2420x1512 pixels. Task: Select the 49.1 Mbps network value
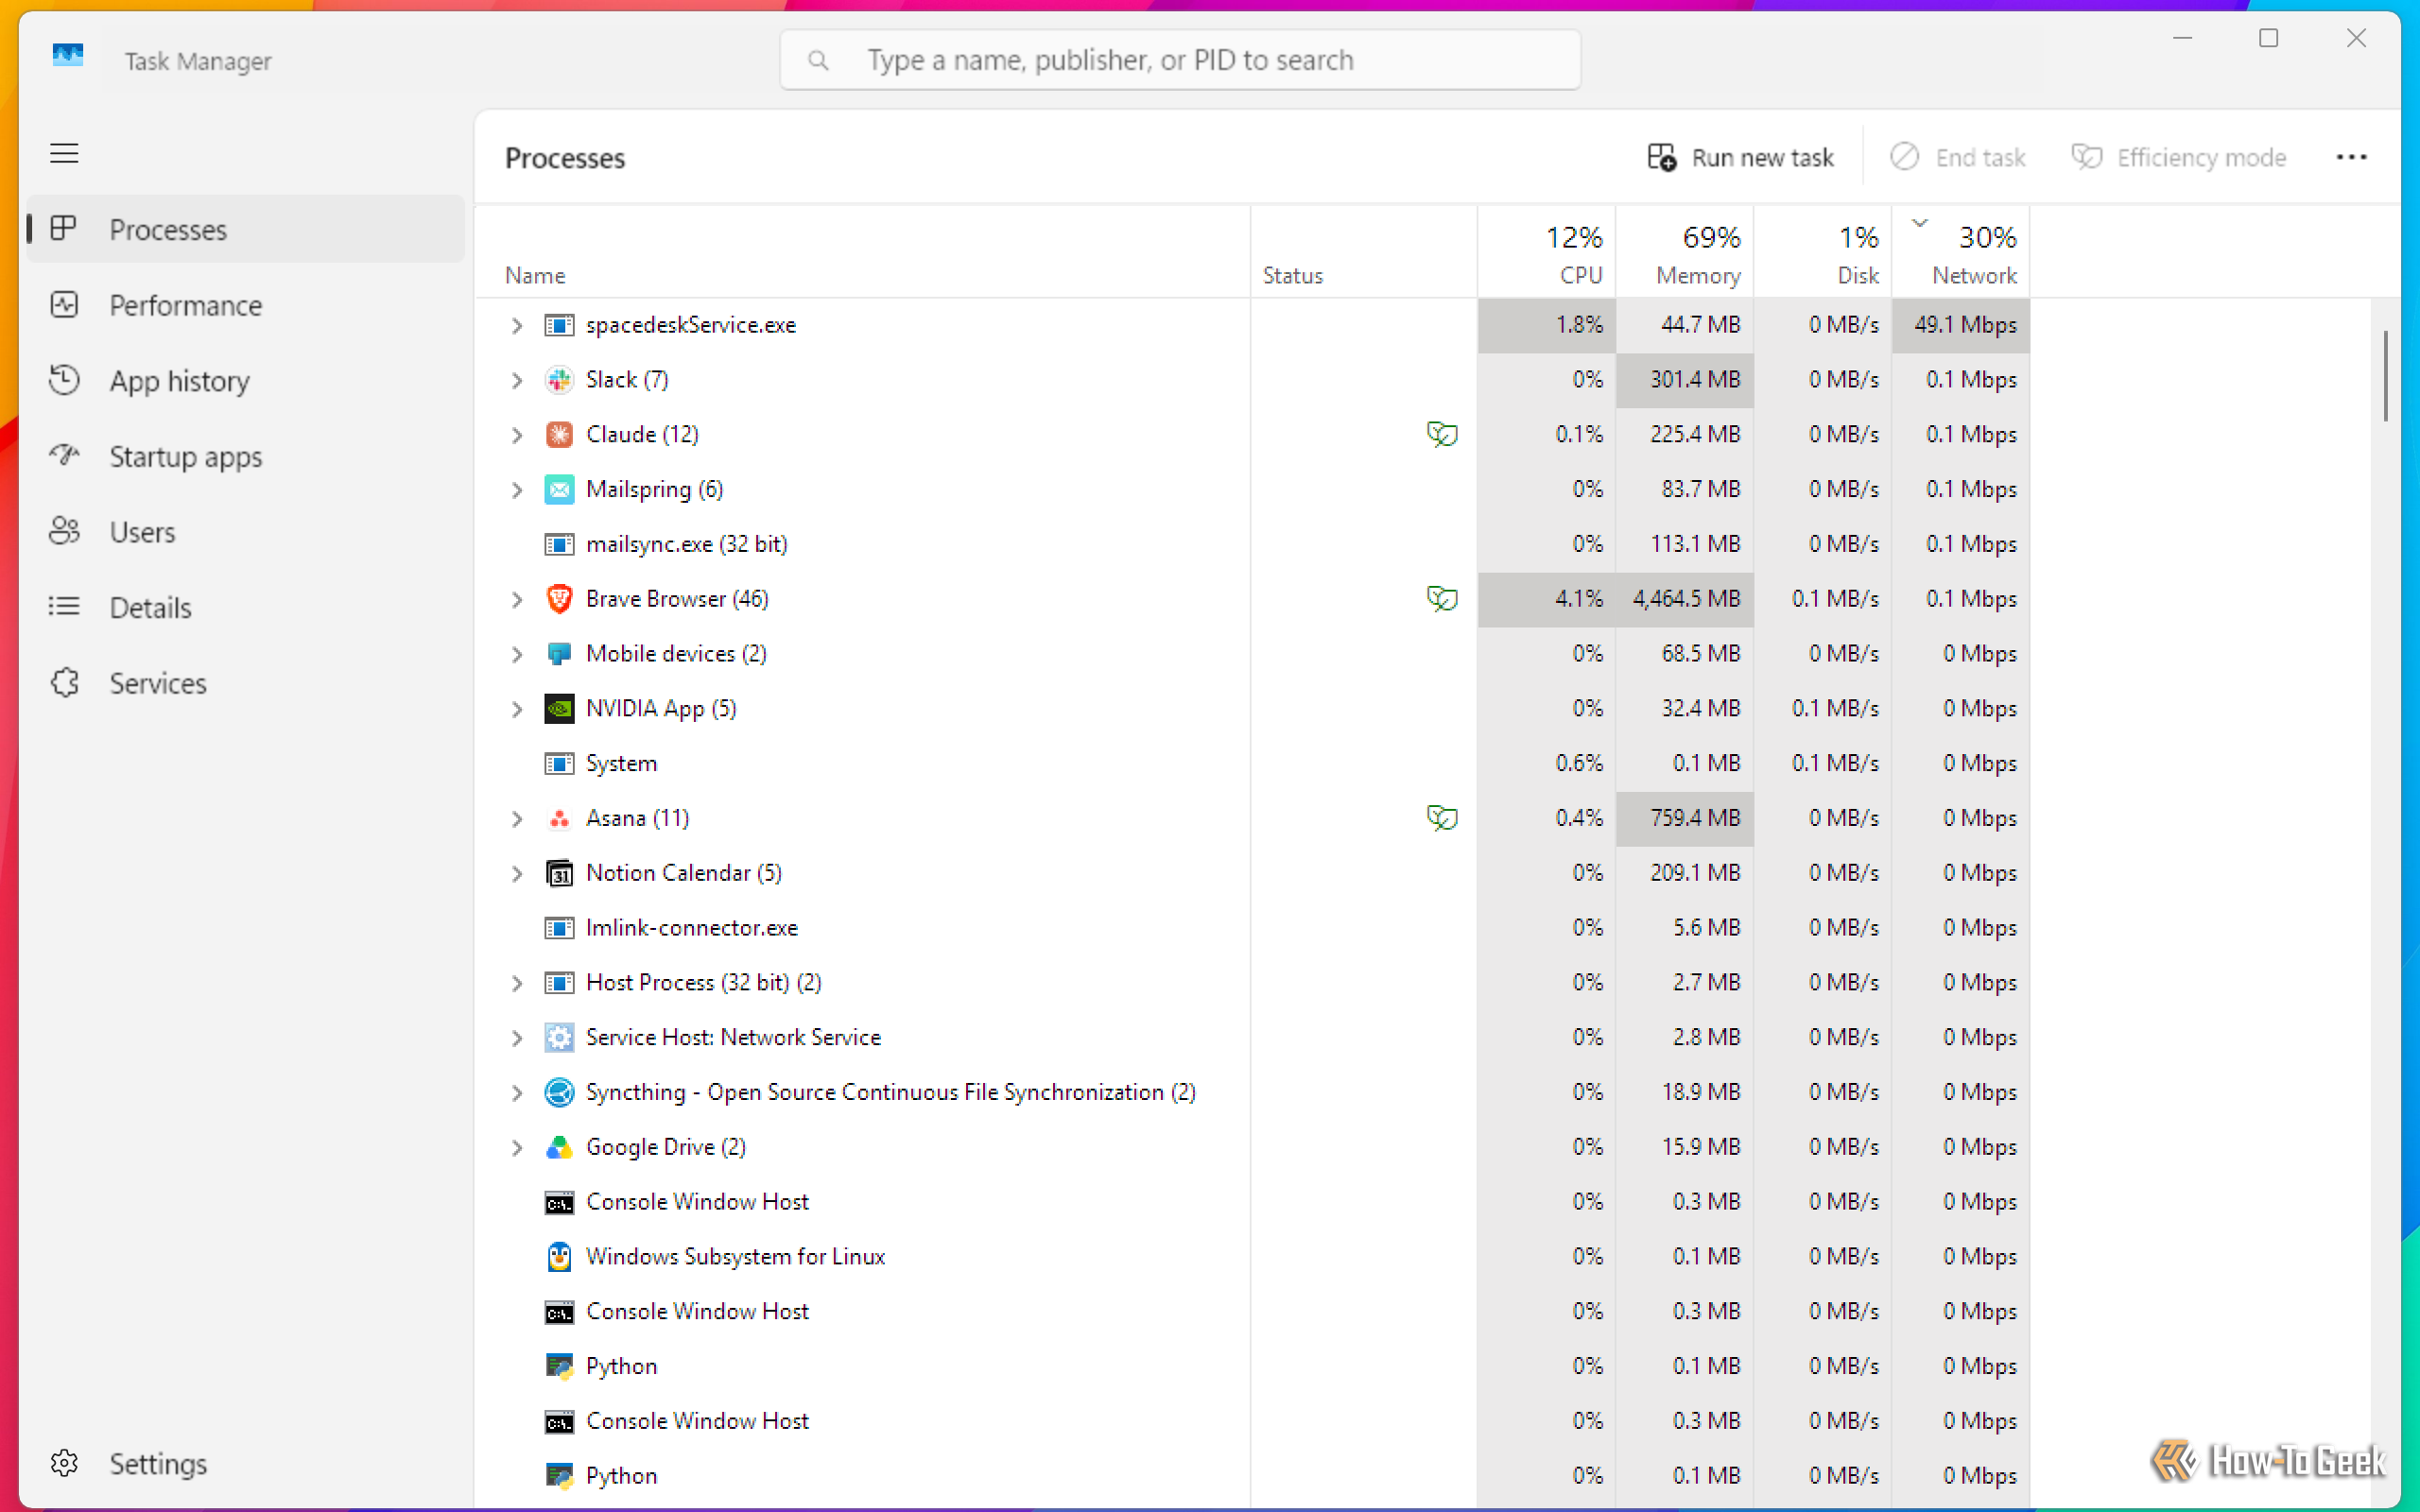click(1961, 325)
